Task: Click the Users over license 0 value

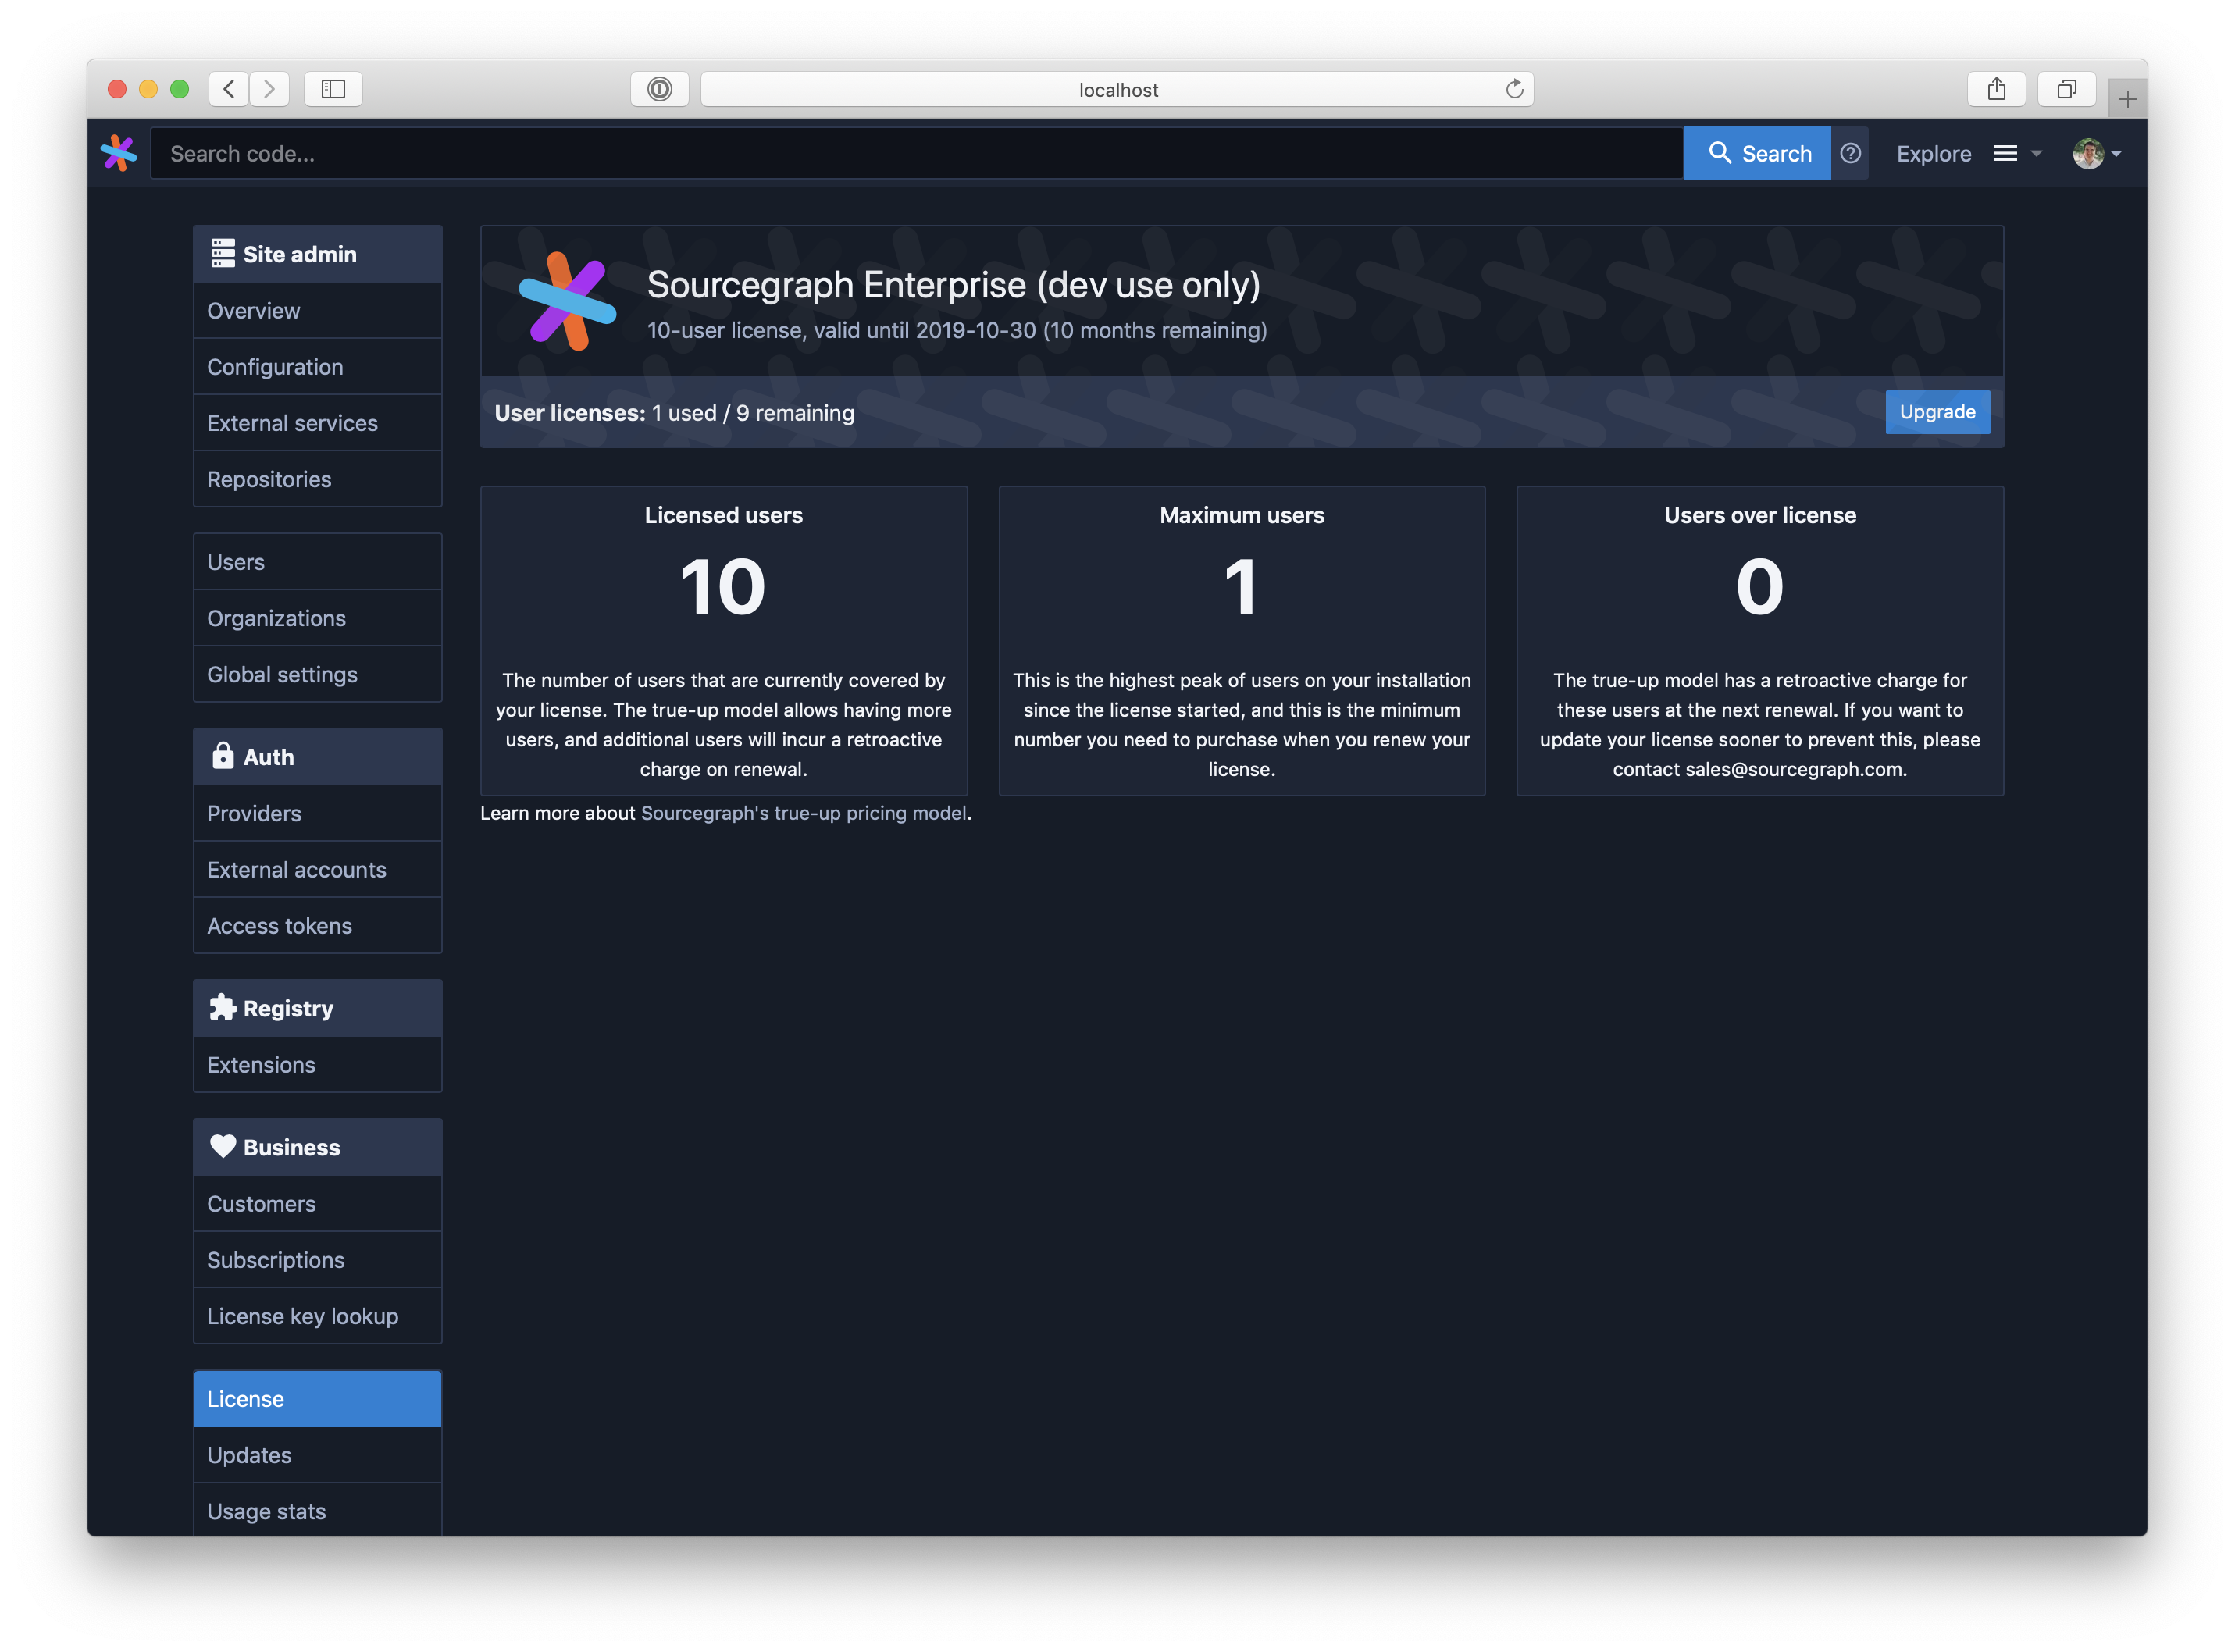Action: coord(1759,586)
